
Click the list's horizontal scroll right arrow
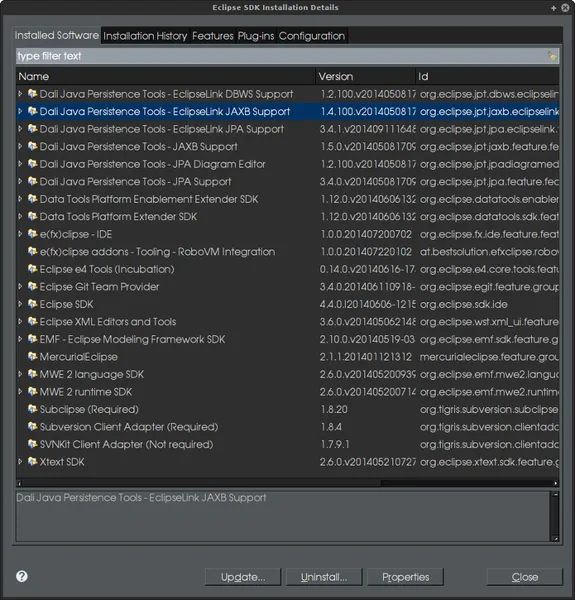pos(555,483)
